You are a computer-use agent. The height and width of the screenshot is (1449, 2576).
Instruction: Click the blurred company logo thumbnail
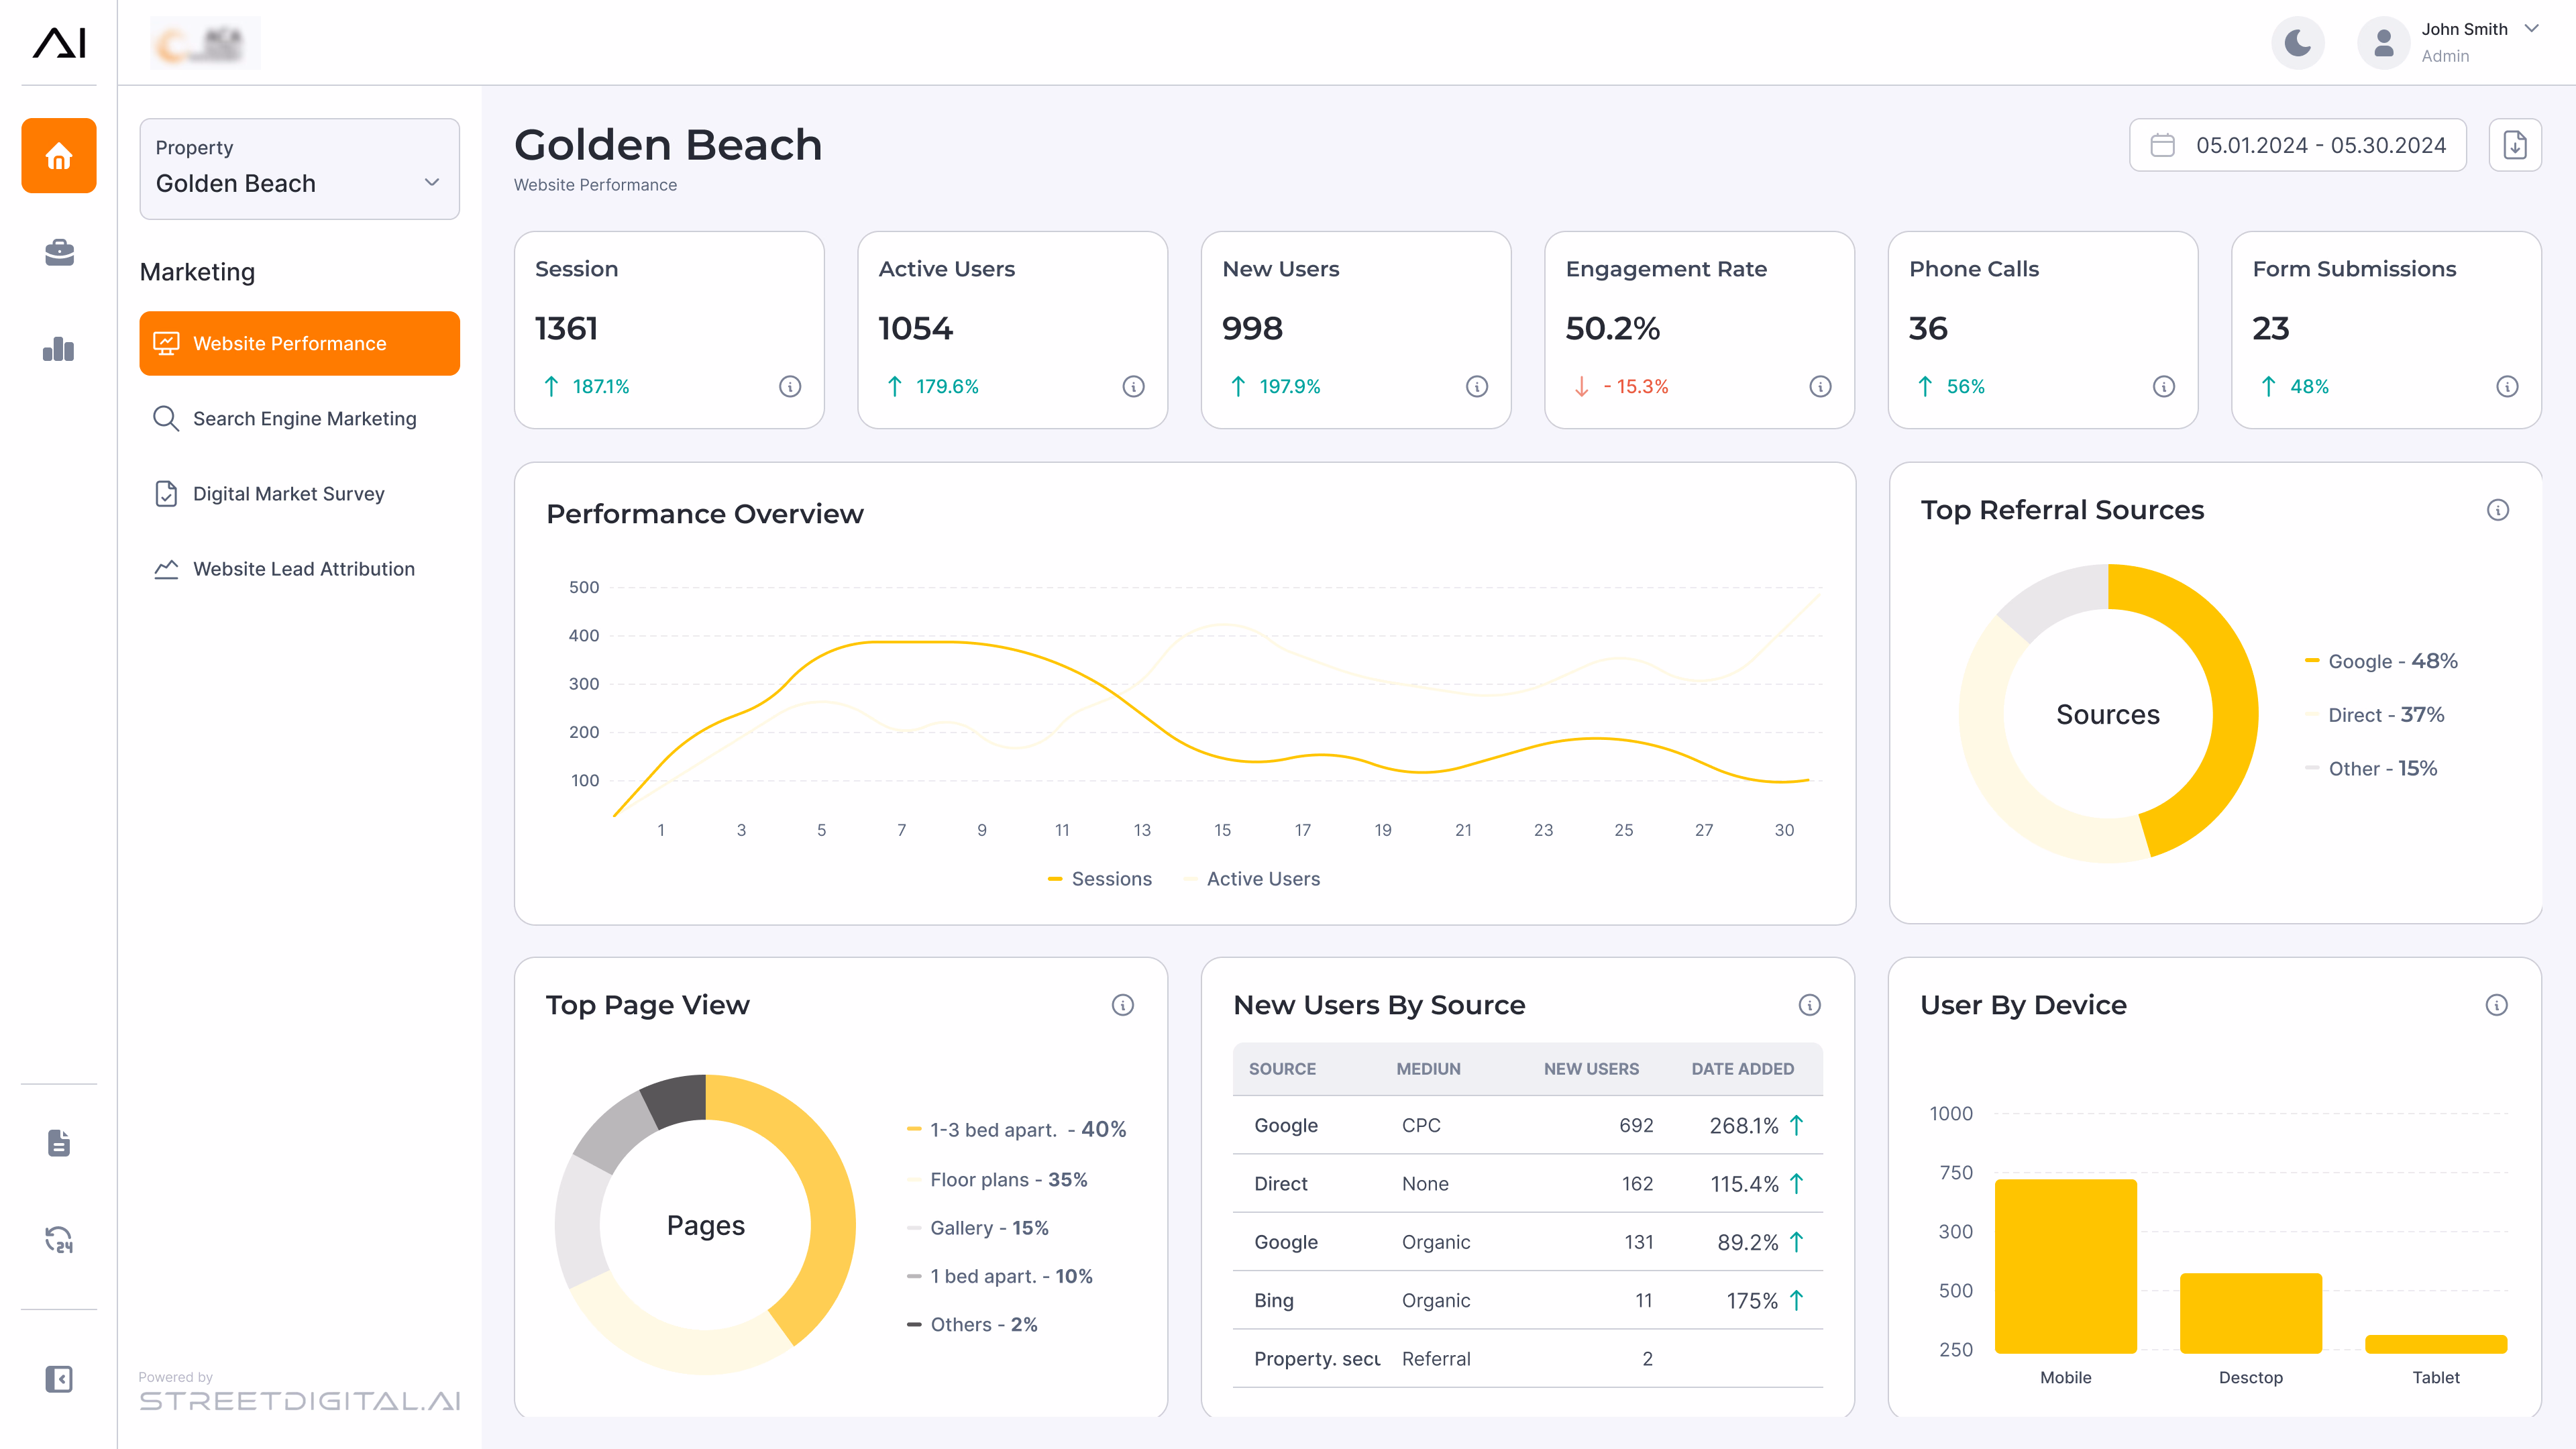point(205,43)
